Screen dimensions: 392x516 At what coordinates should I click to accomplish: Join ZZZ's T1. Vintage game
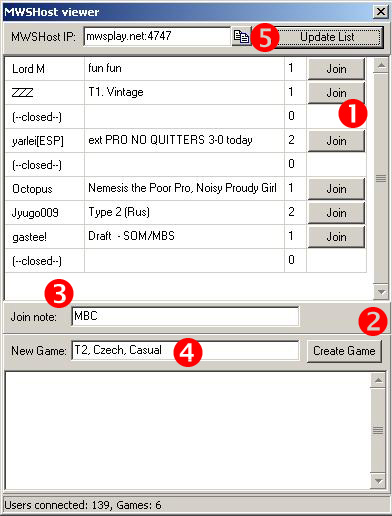pos(336,93)
